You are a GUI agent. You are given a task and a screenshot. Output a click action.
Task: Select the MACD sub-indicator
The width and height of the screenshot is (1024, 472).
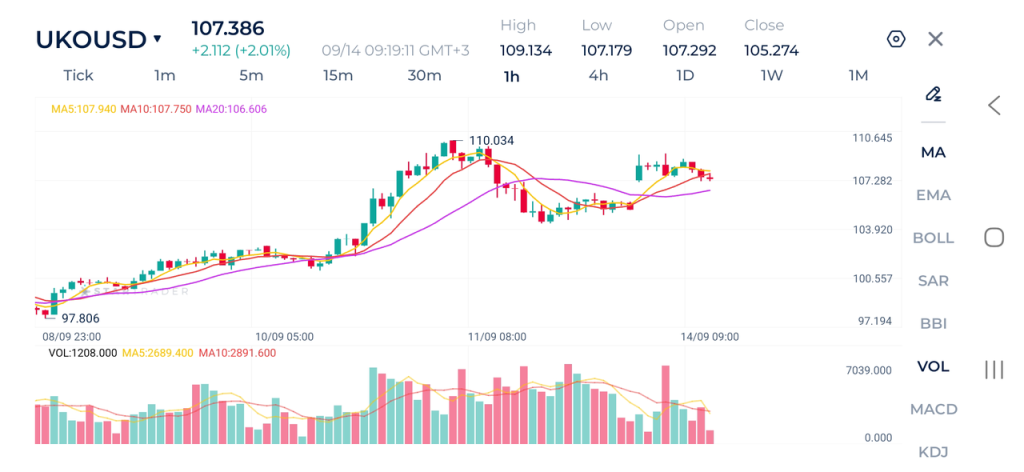tap(933, 409)
